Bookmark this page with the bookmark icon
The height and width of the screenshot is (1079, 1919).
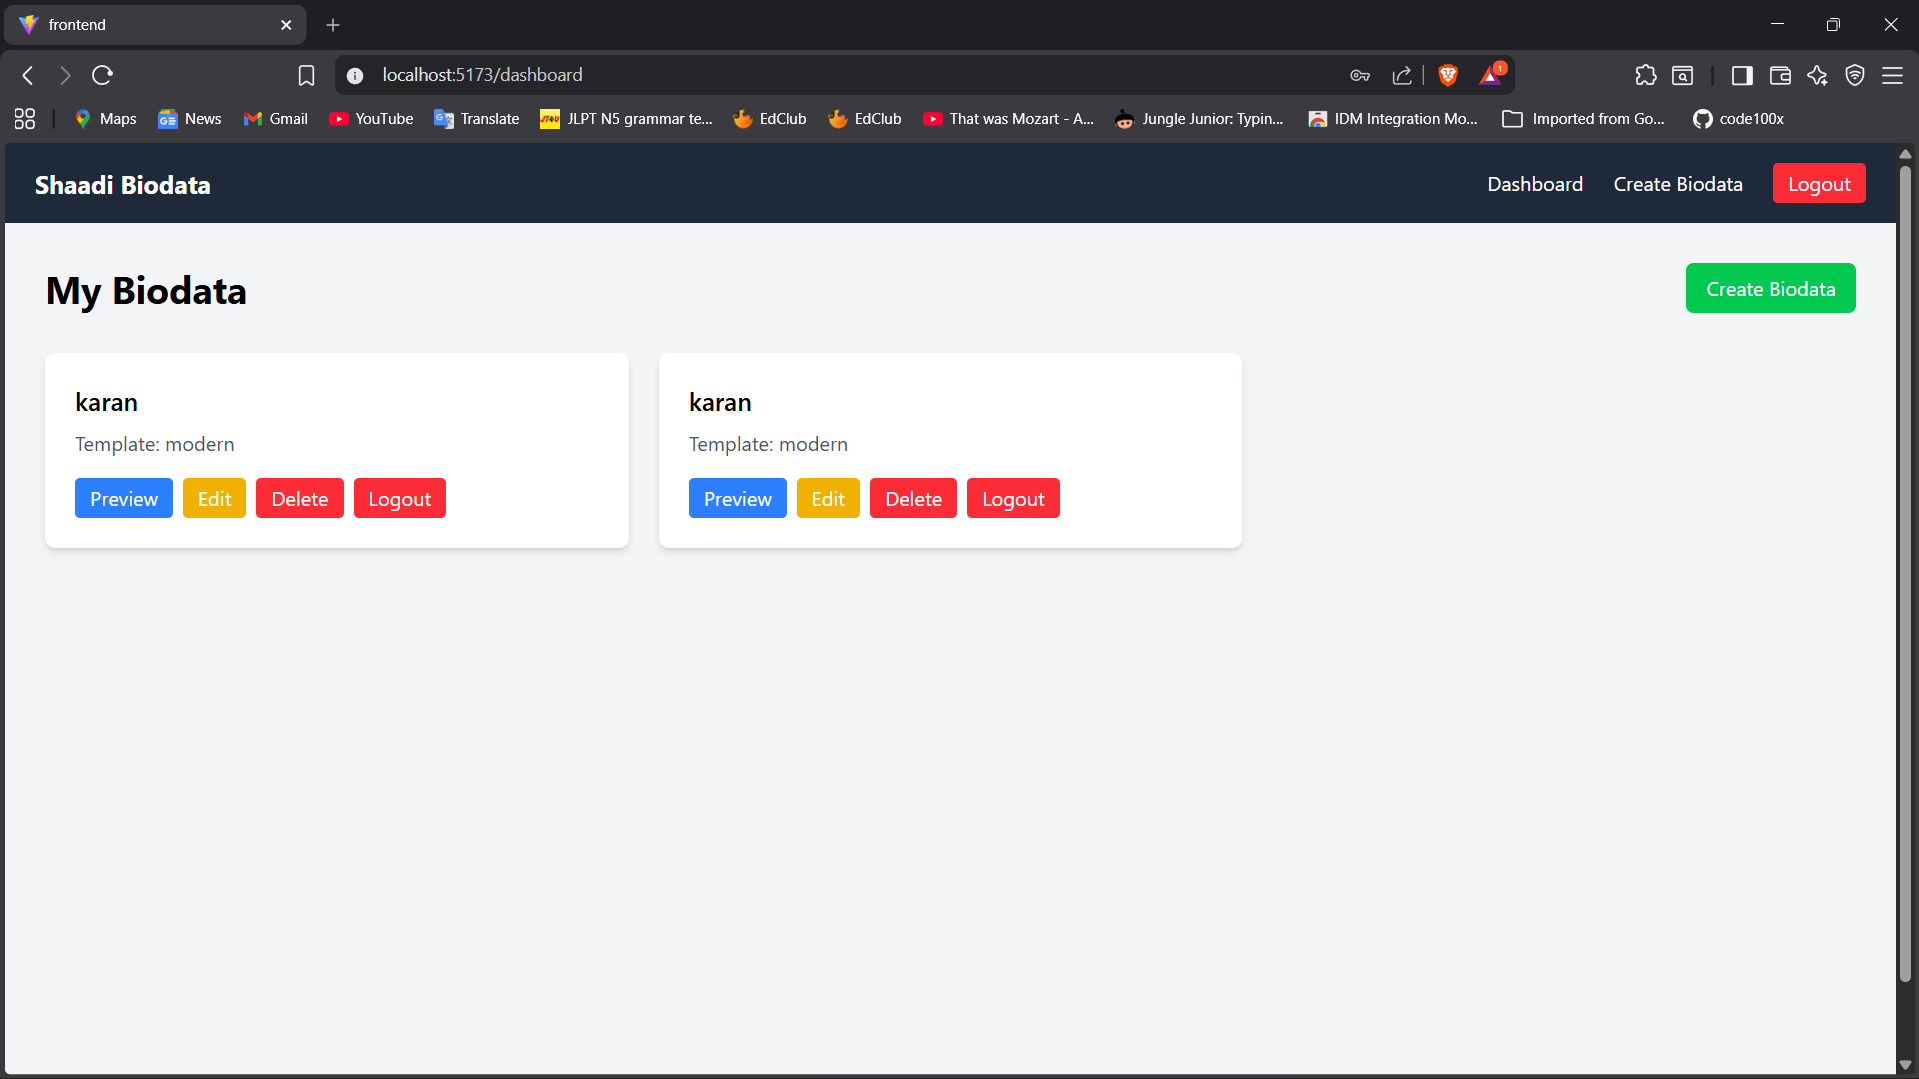306,75
